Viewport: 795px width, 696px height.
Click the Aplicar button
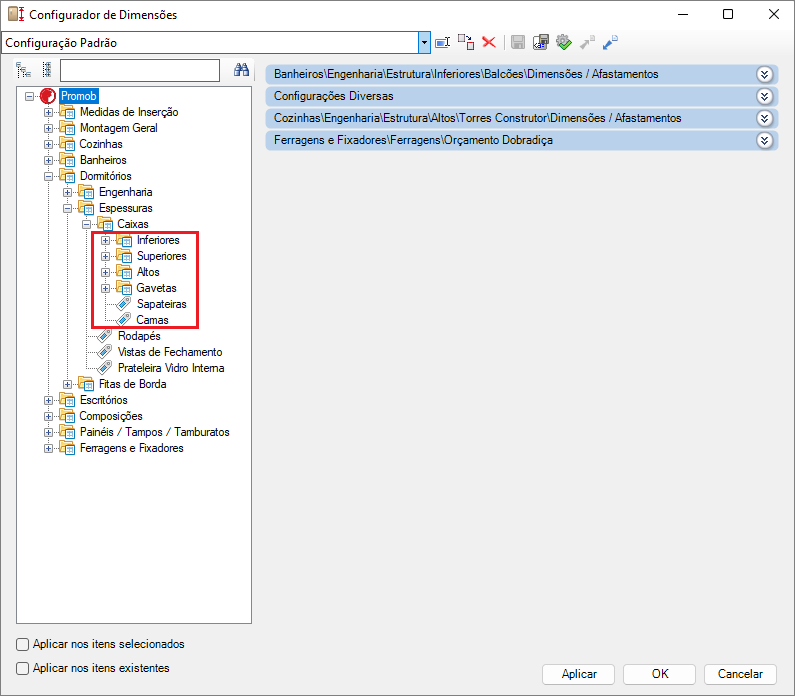click(x=579, y=674)
